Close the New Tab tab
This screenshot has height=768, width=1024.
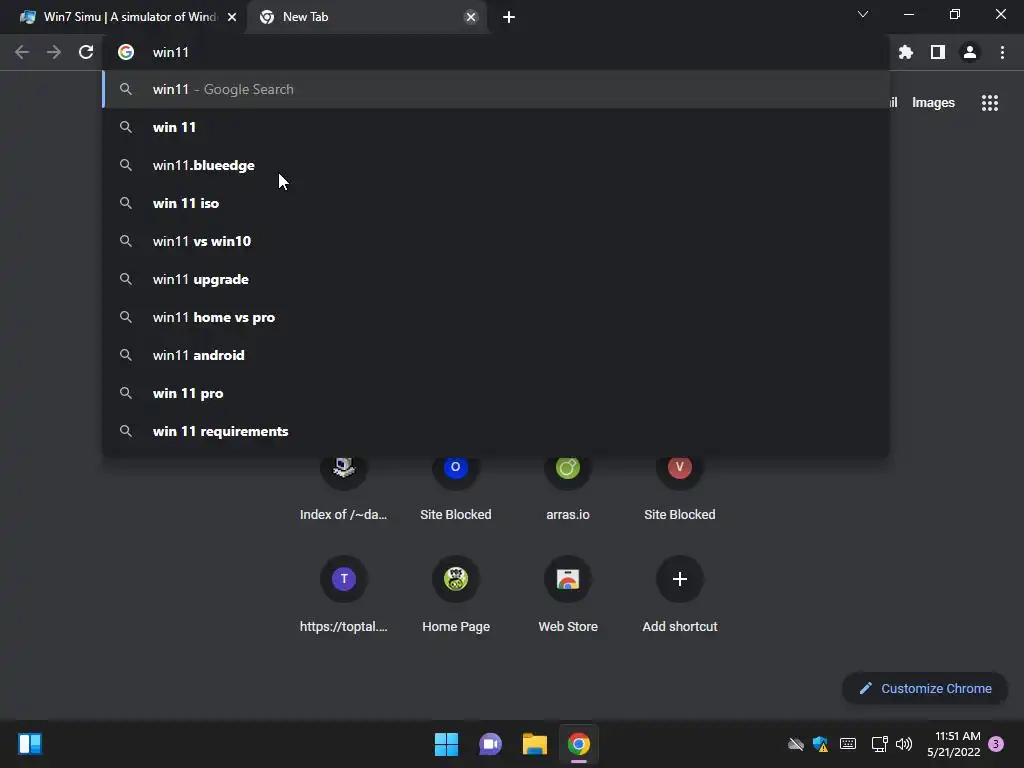click(471, 17)
